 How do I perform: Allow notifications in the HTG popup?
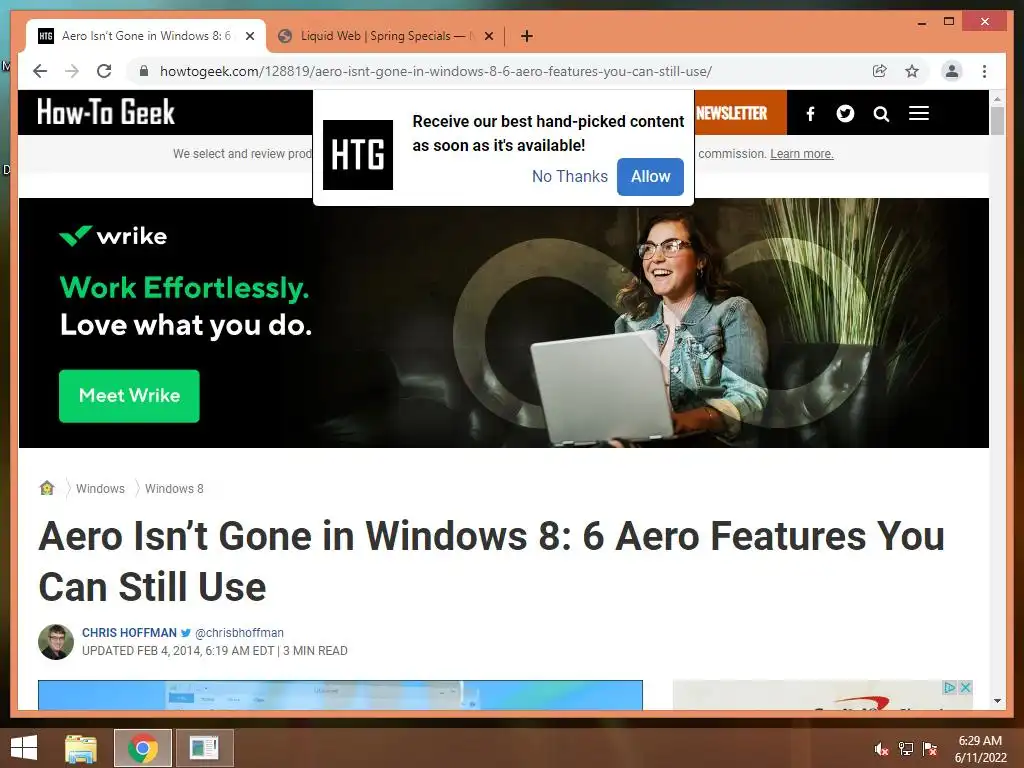point(650,176)
